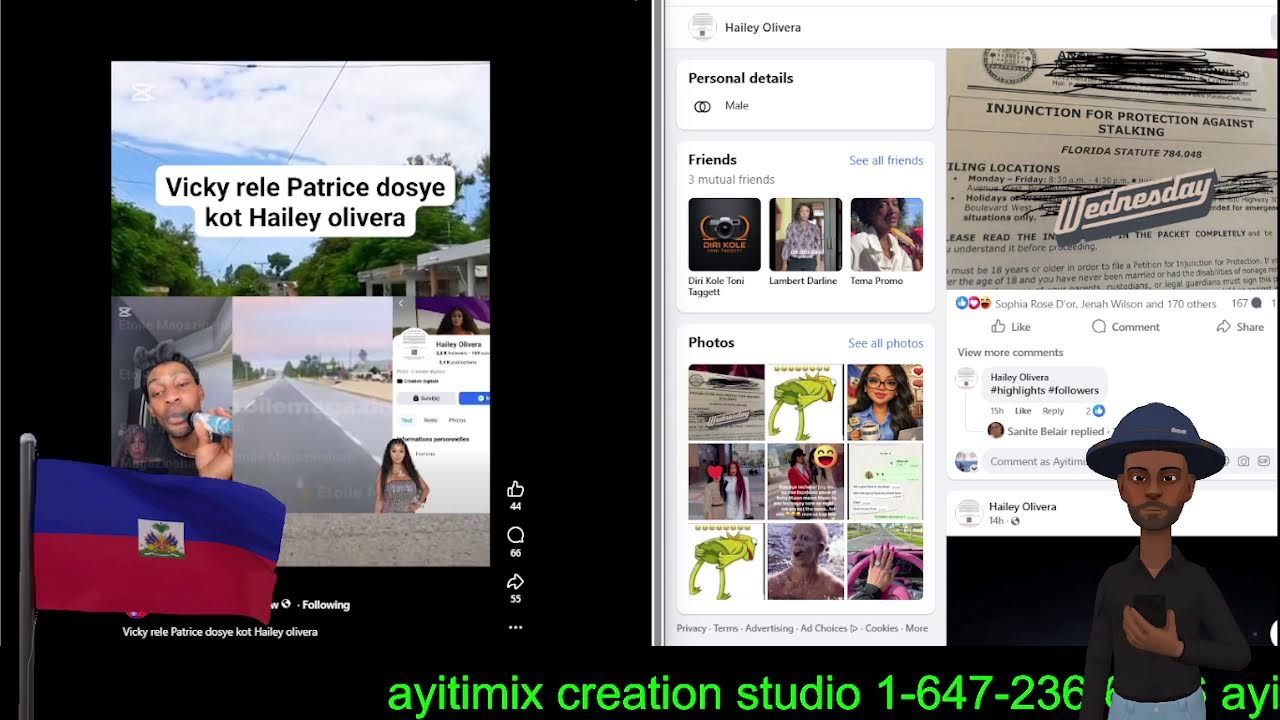Click the #highlights hashtag in comment
1280x720 pixels.
pos(1016,390)
